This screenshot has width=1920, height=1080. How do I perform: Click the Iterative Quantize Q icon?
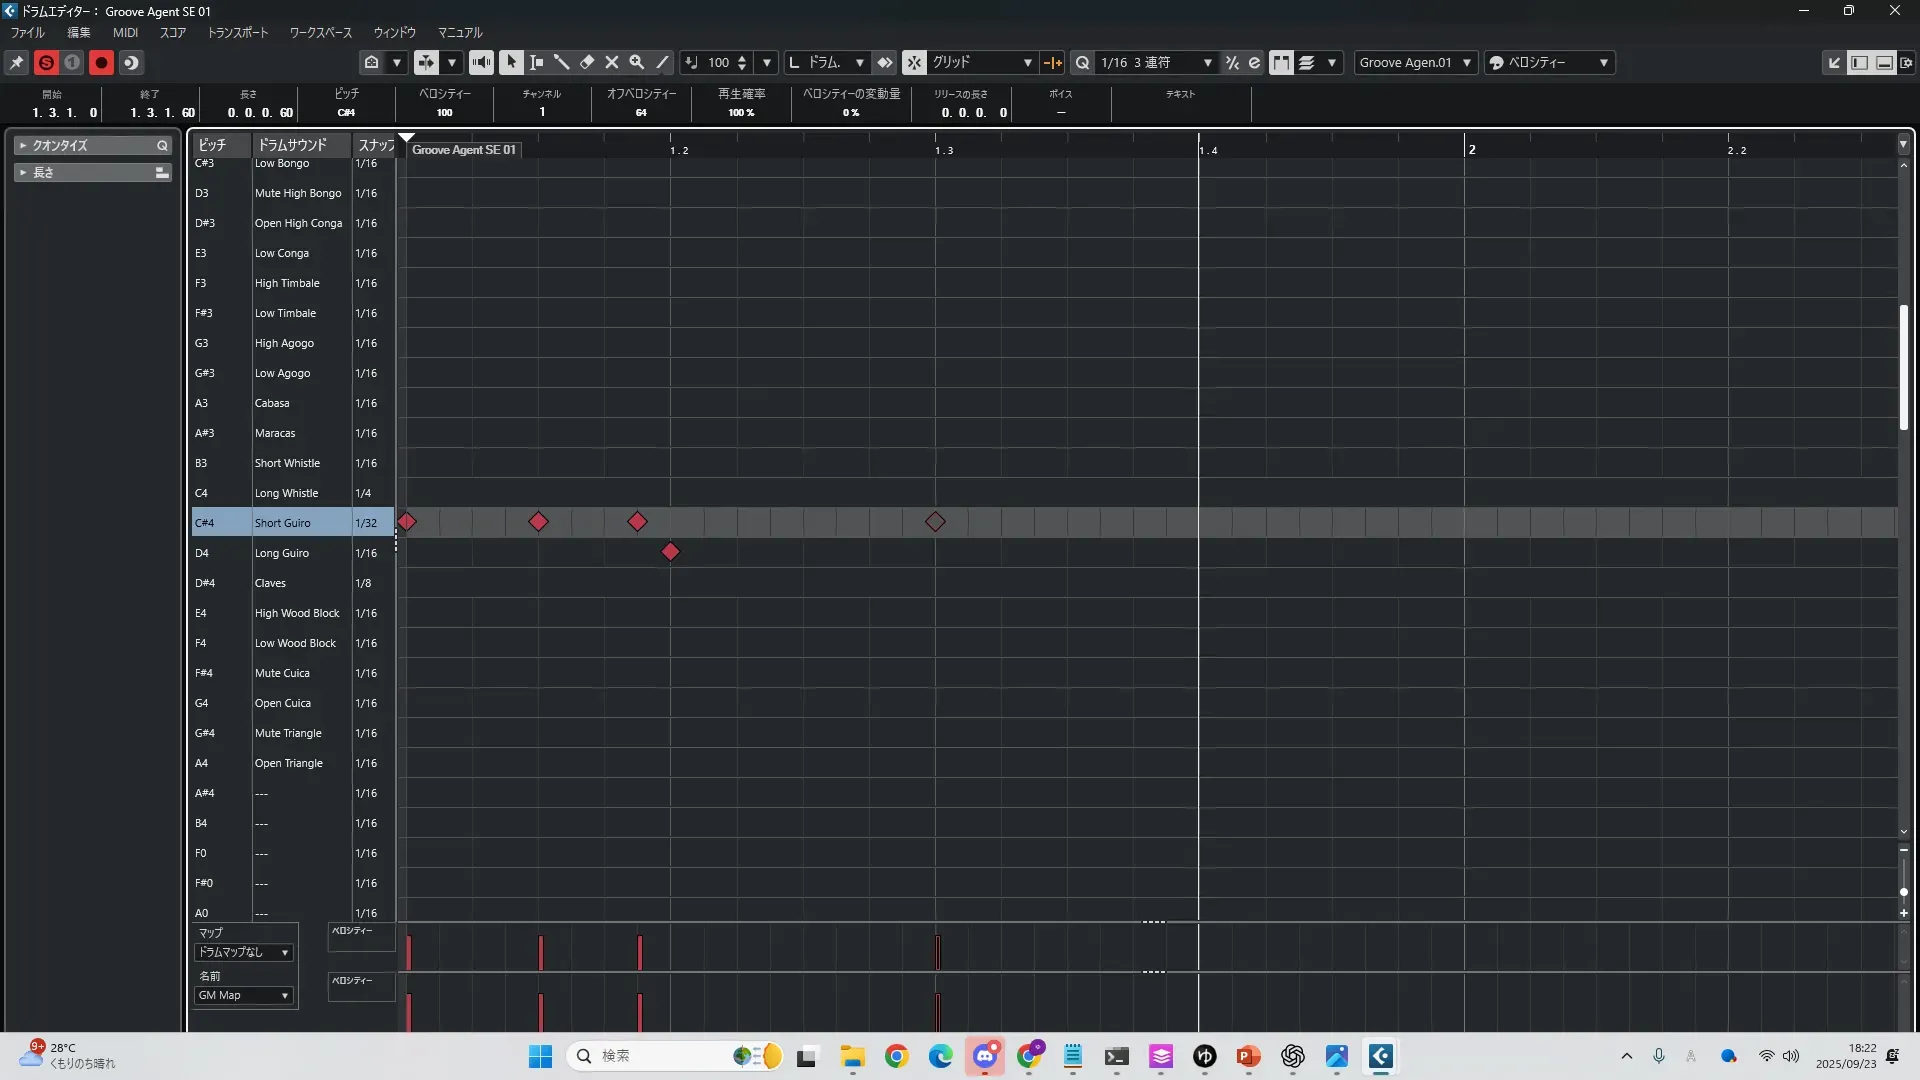click(1082, 62)
